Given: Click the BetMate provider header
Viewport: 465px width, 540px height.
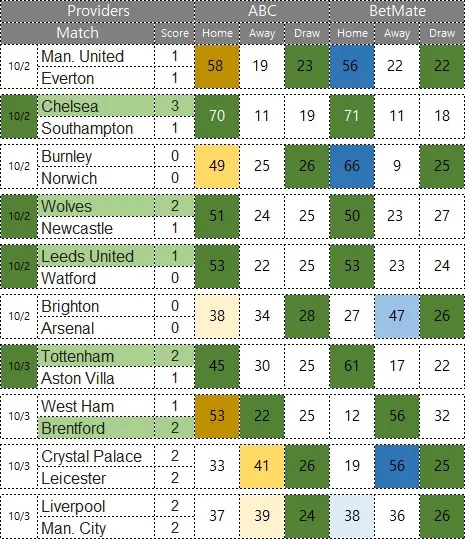Looking at the screenshot, I should click(x=397, y=11).
